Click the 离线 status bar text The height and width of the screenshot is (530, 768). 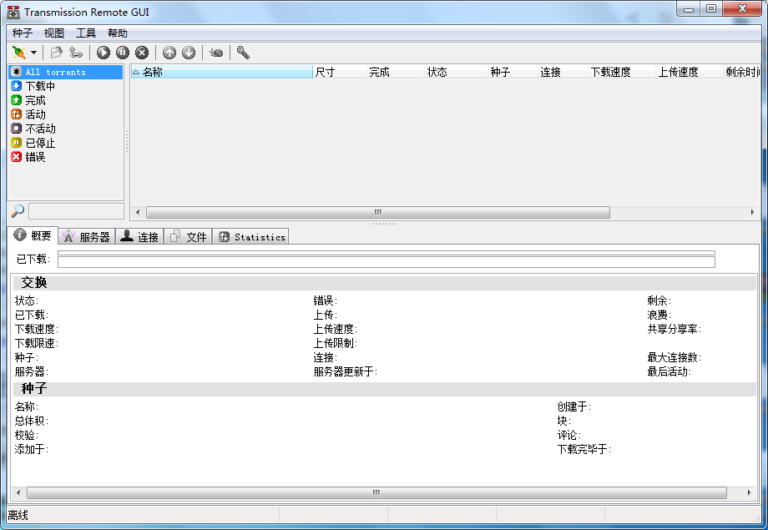click(18, 515)
